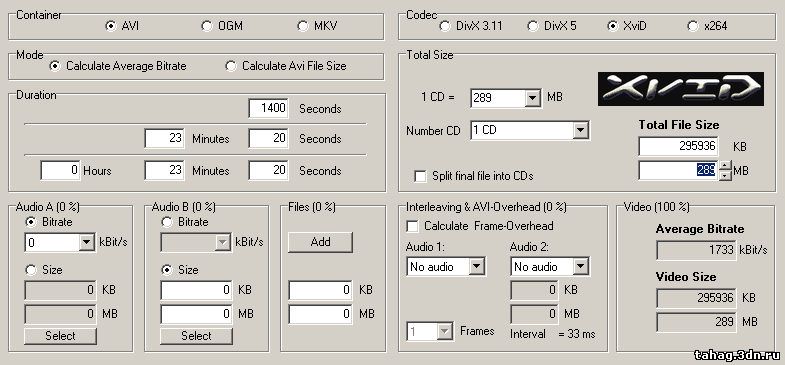The image size is (785, 365).
Task: Click the XviD logo image
Action: click(x=681, y=89)
